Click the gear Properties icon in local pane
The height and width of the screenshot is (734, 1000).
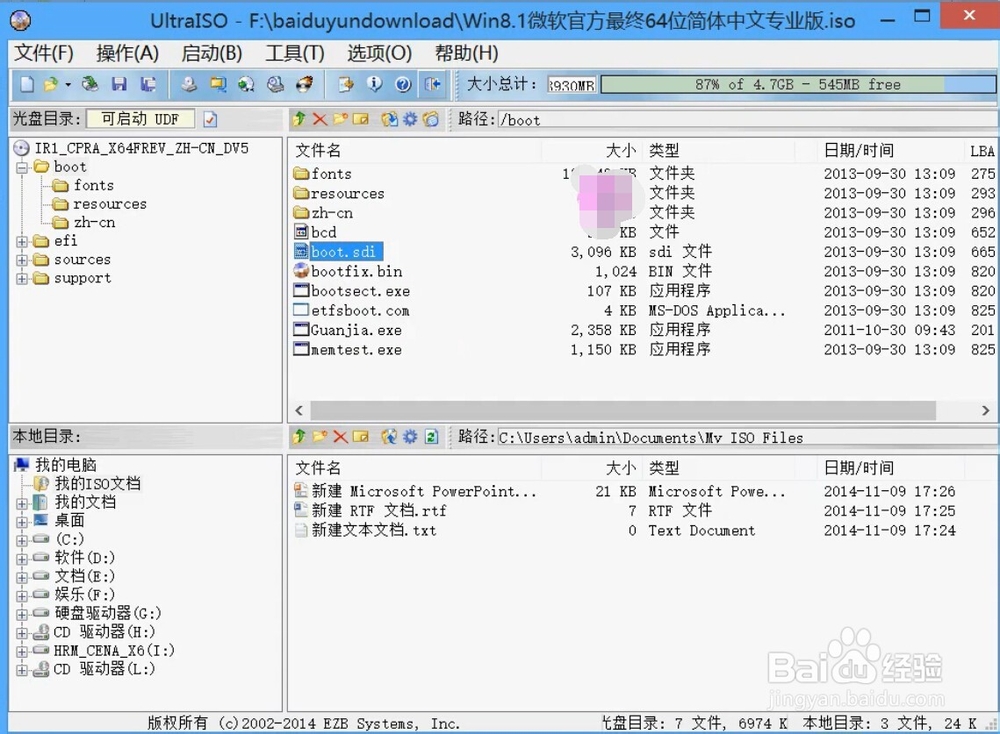(410, 436)
